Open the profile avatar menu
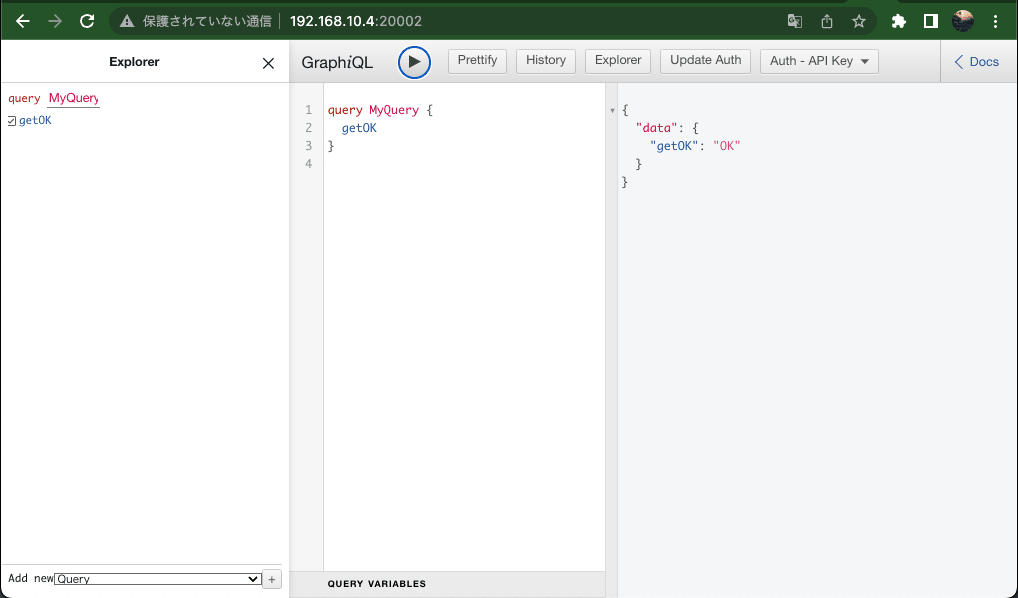The height and width of the screenshot is (598, 1018). coord(963,21)
